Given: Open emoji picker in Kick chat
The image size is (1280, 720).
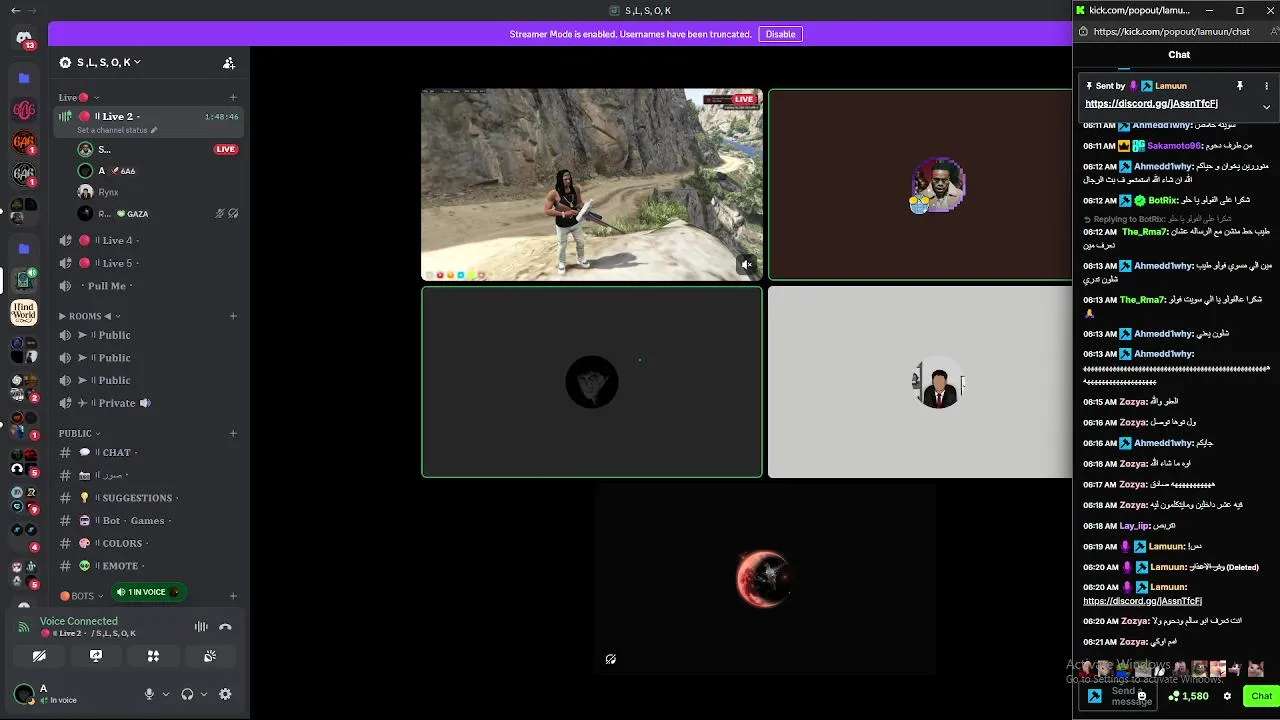Looking at the screenshot, I should [1142, 696].
